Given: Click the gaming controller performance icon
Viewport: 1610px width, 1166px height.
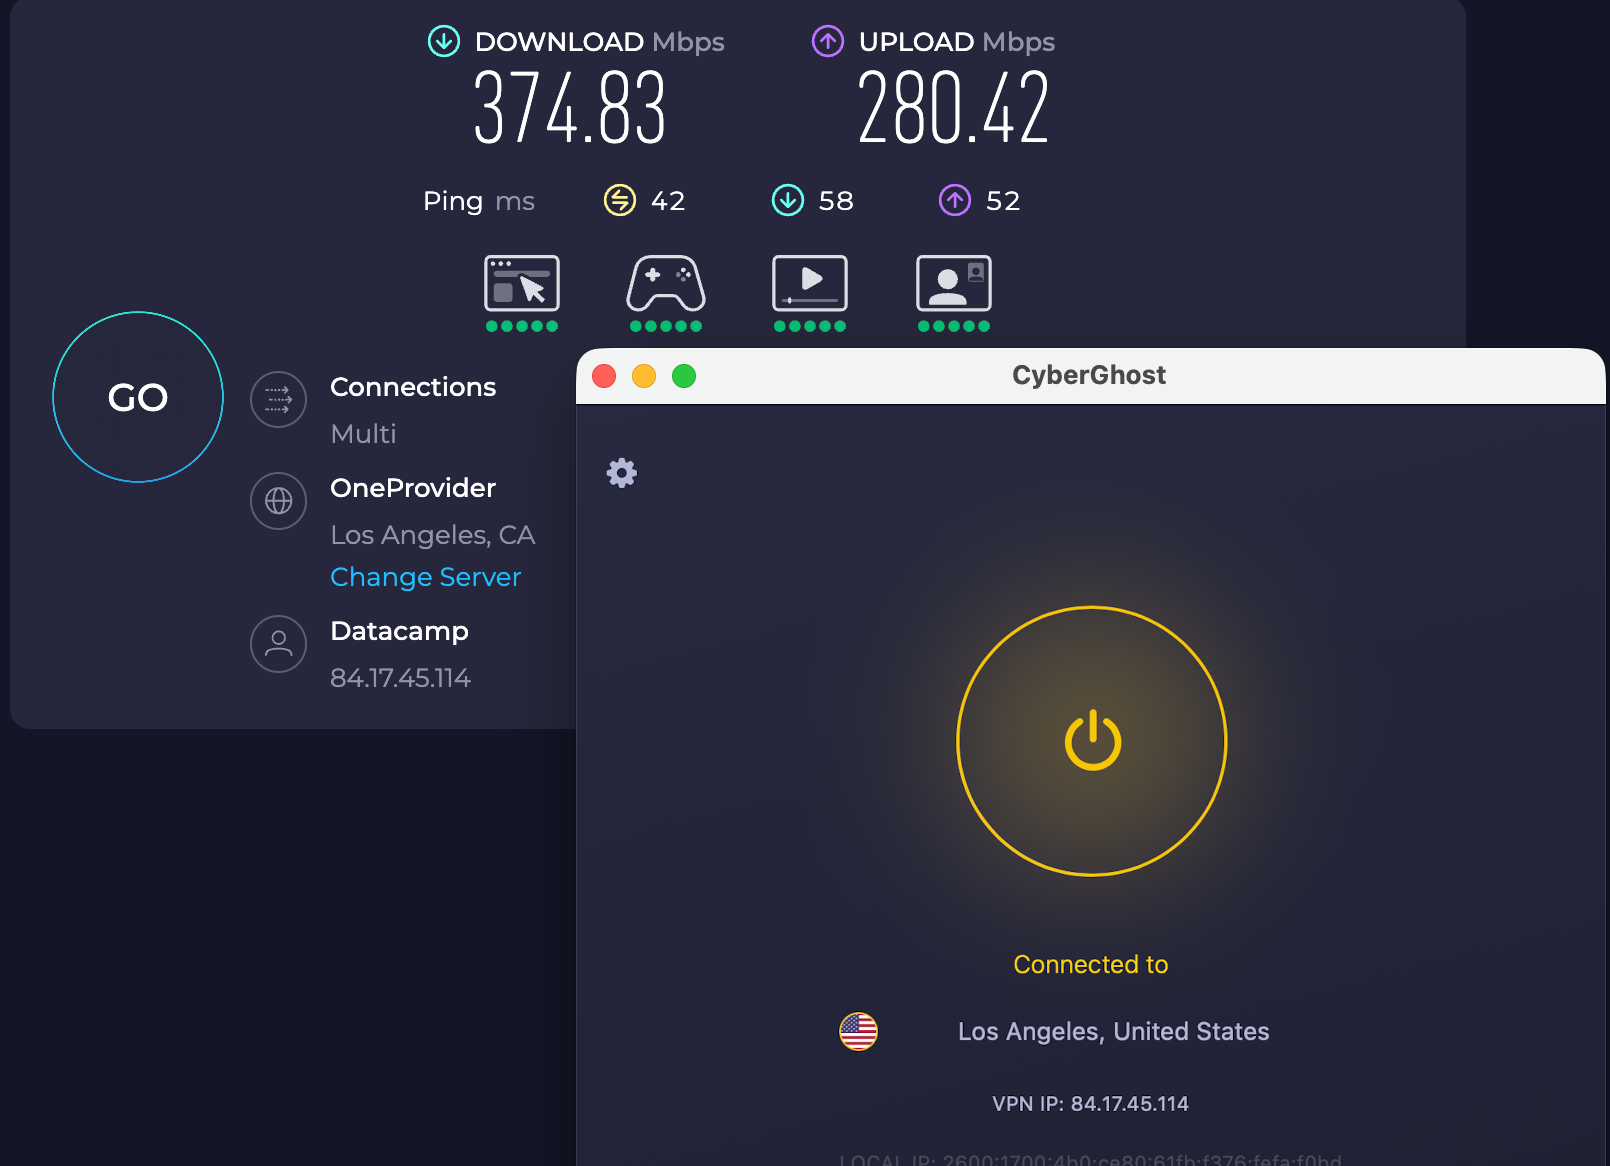Looking at the screenshot, I should [665, 285].
